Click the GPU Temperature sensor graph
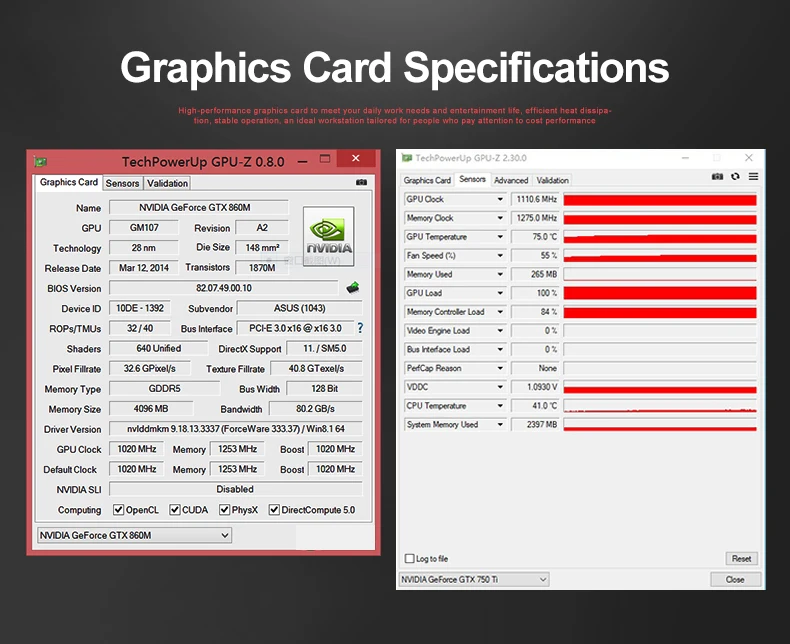This screenshot has width=790, height=644. [660, 237]
